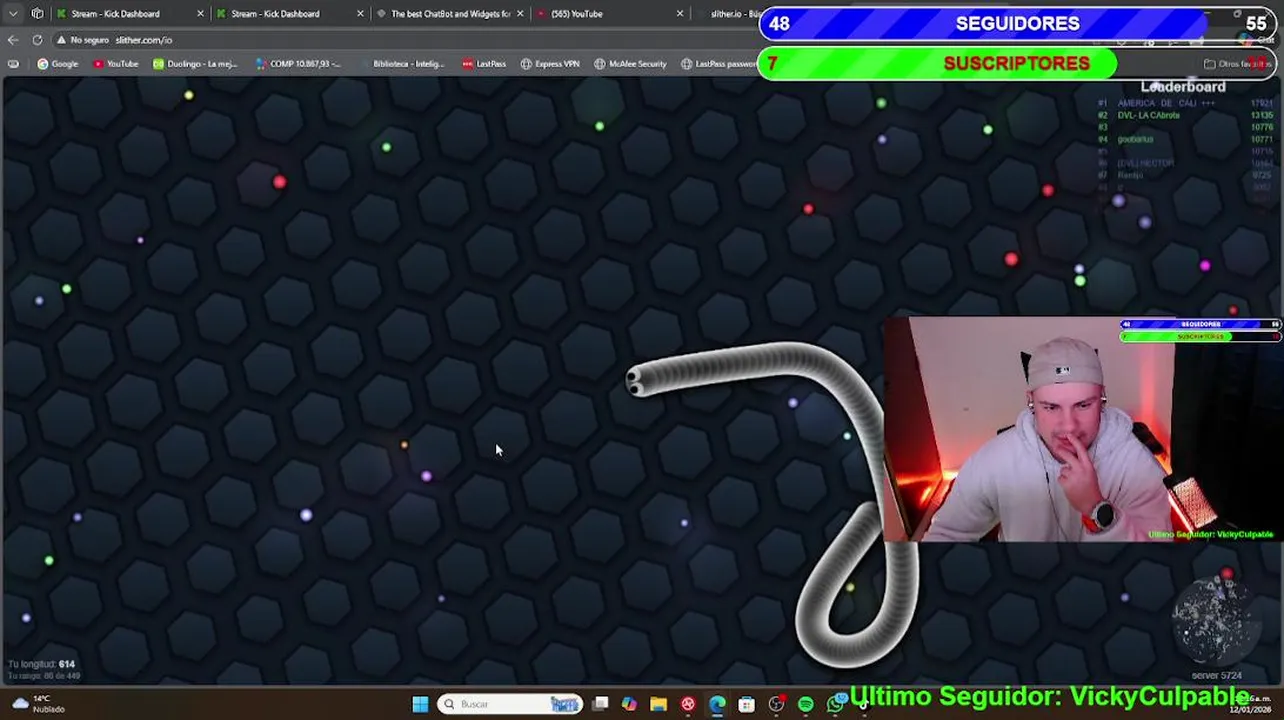The image size is (1284, 720).
Task: Open Microsoft Store from the taskbar
Action: pos(746,704)
